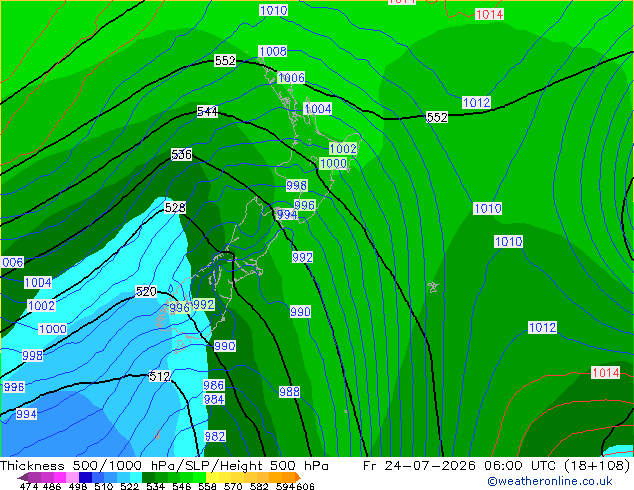Click the dark blue swatch in thickness legend
Image resolution: width=634 pixels, height=490 pixels.
click(85, 477)
